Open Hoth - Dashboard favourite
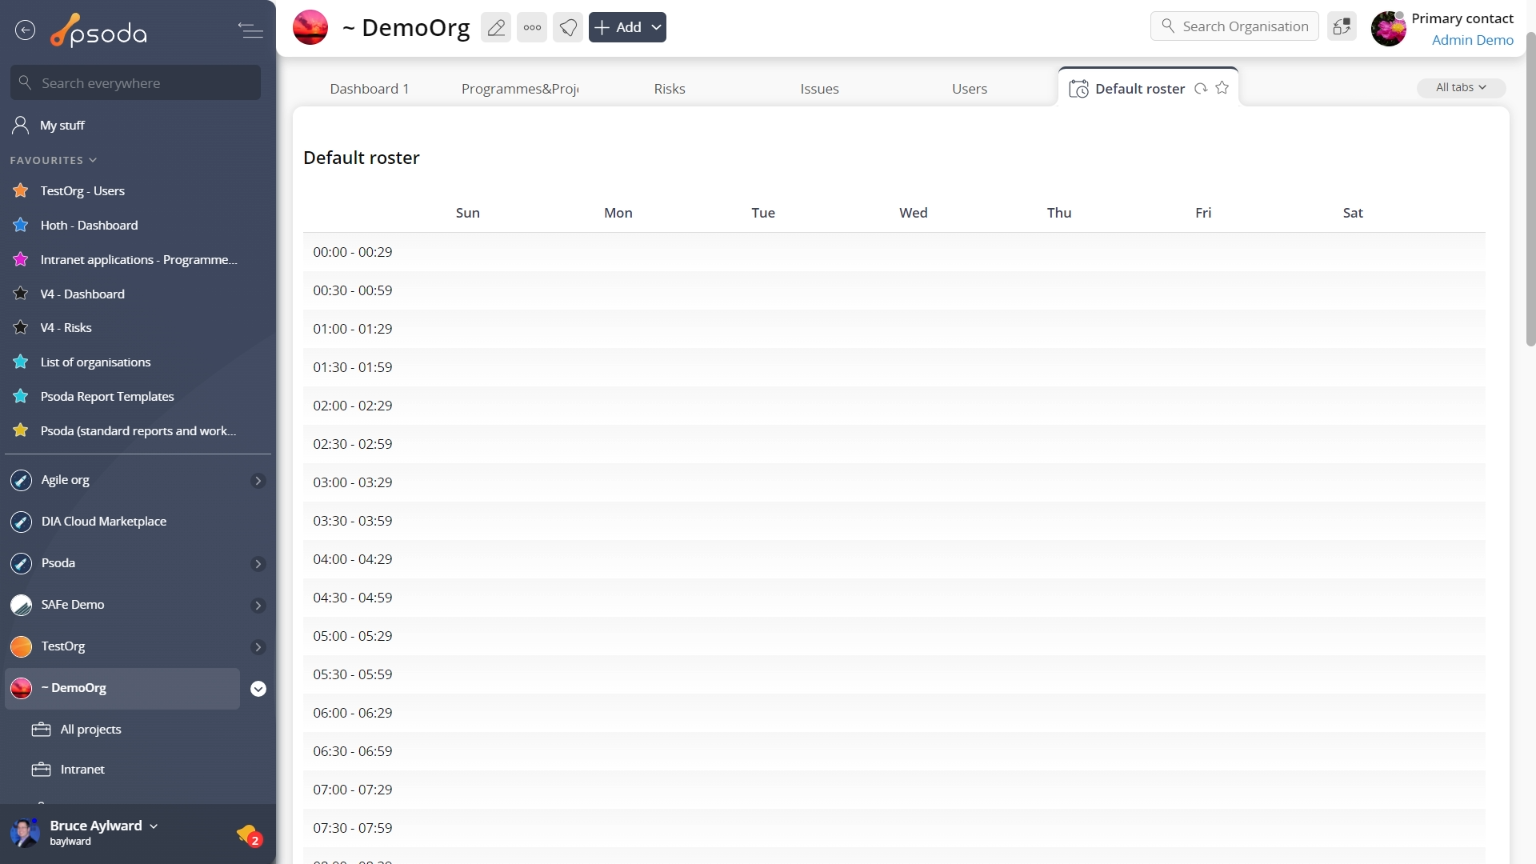 click(89, 226)
